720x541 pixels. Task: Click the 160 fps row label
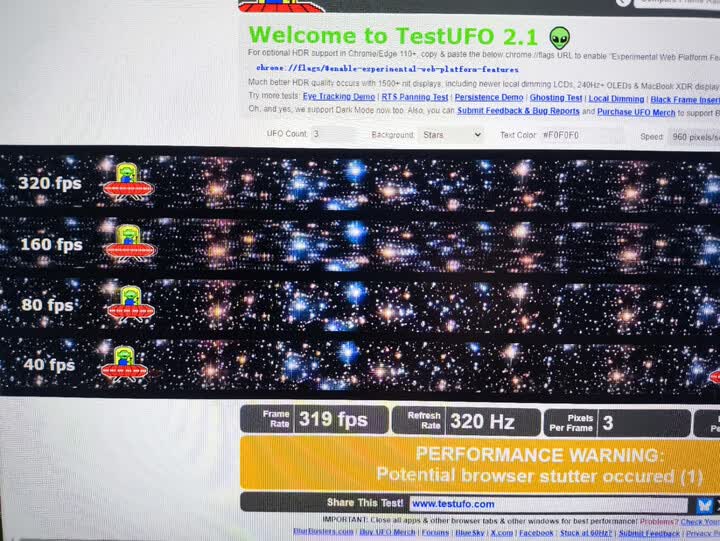click(x=51, y=244)
